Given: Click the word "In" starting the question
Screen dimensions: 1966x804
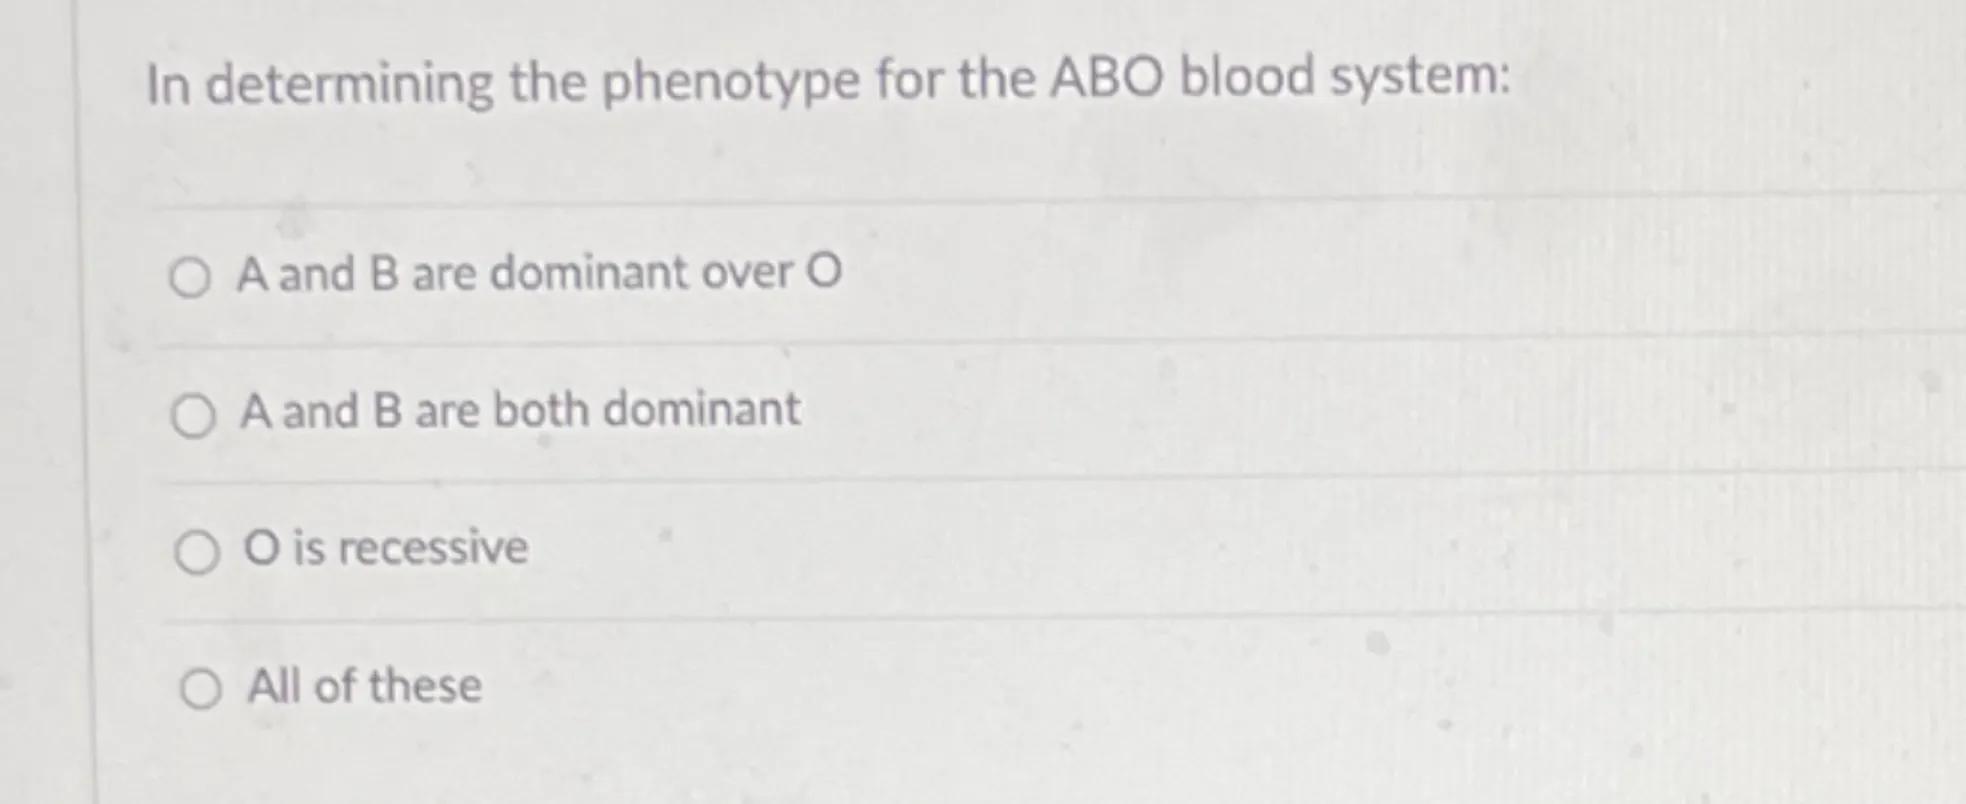Looking at the screenshot, I should (x=168, y=85).
